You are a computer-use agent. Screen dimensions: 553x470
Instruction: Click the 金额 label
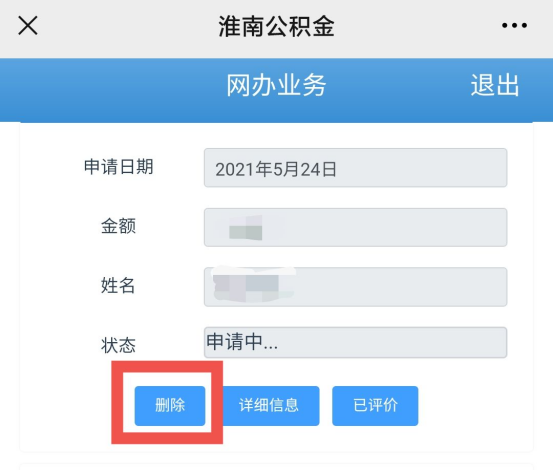(x=118, y=226)
